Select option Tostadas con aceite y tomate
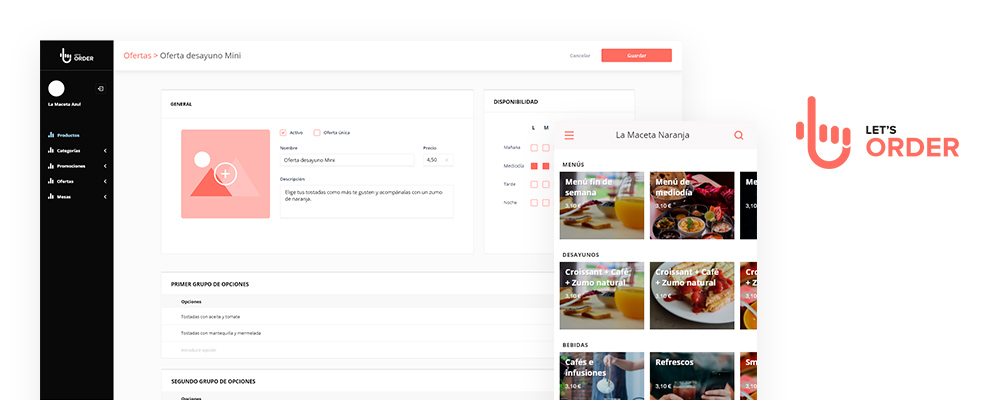This screenshot has height=400, width=1000. tap(210, 316)
